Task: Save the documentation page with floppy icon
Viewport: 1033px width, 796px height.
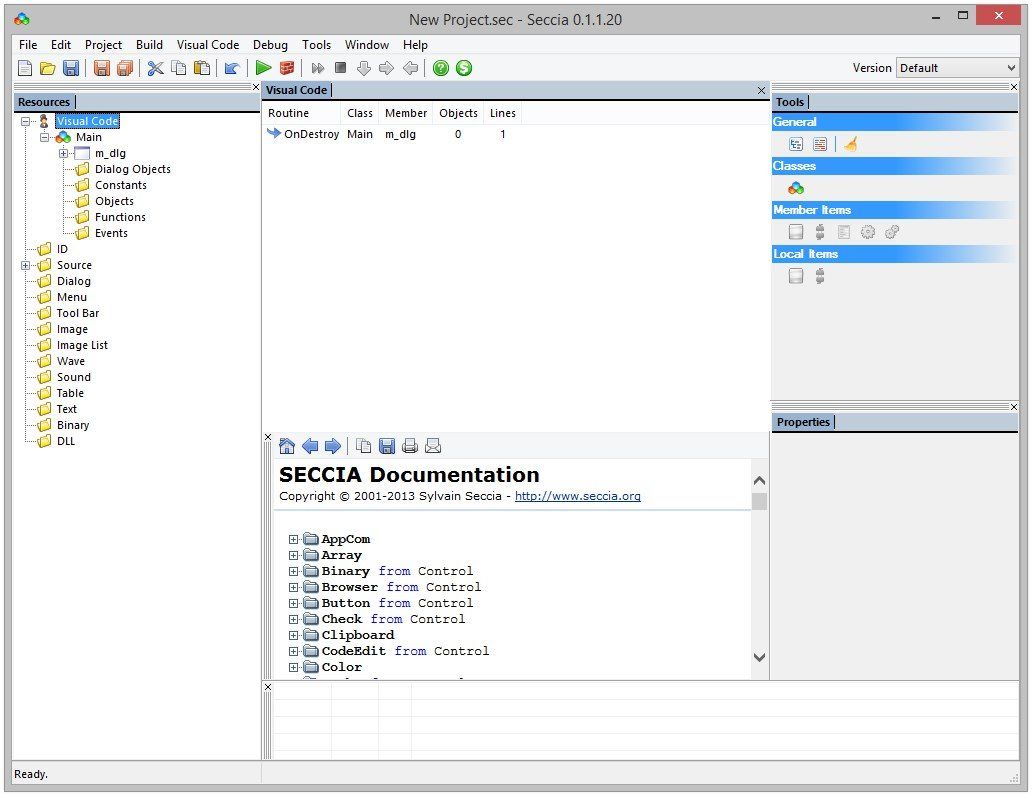Action: pos(387,446)
